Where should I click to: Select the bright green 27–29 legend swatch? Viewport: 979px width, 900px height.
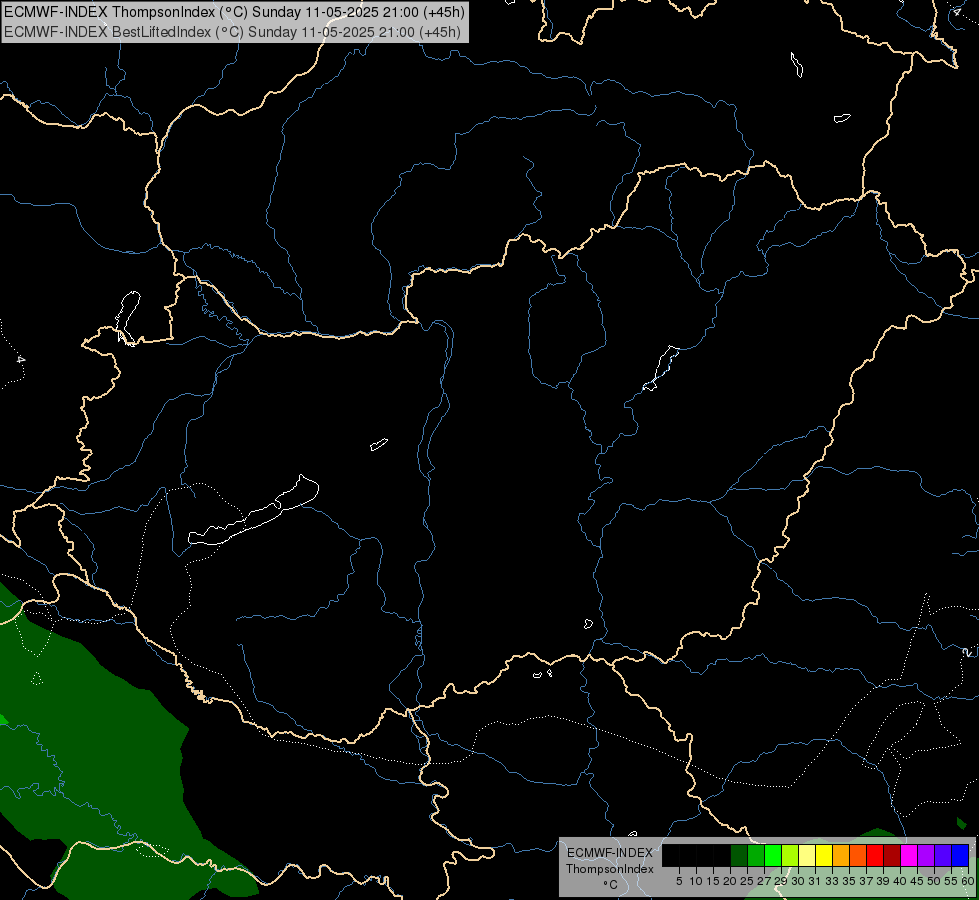pos(773,855)
